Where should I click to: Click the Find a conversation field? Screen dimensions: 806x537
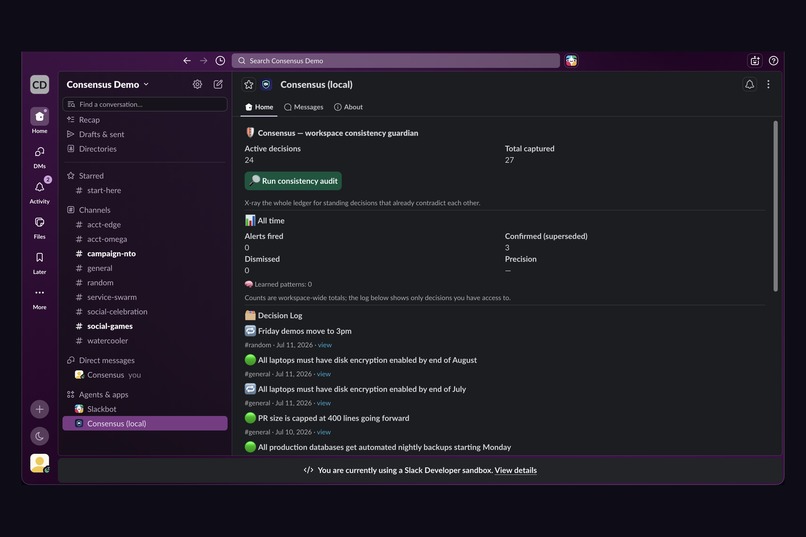[144, 104]
